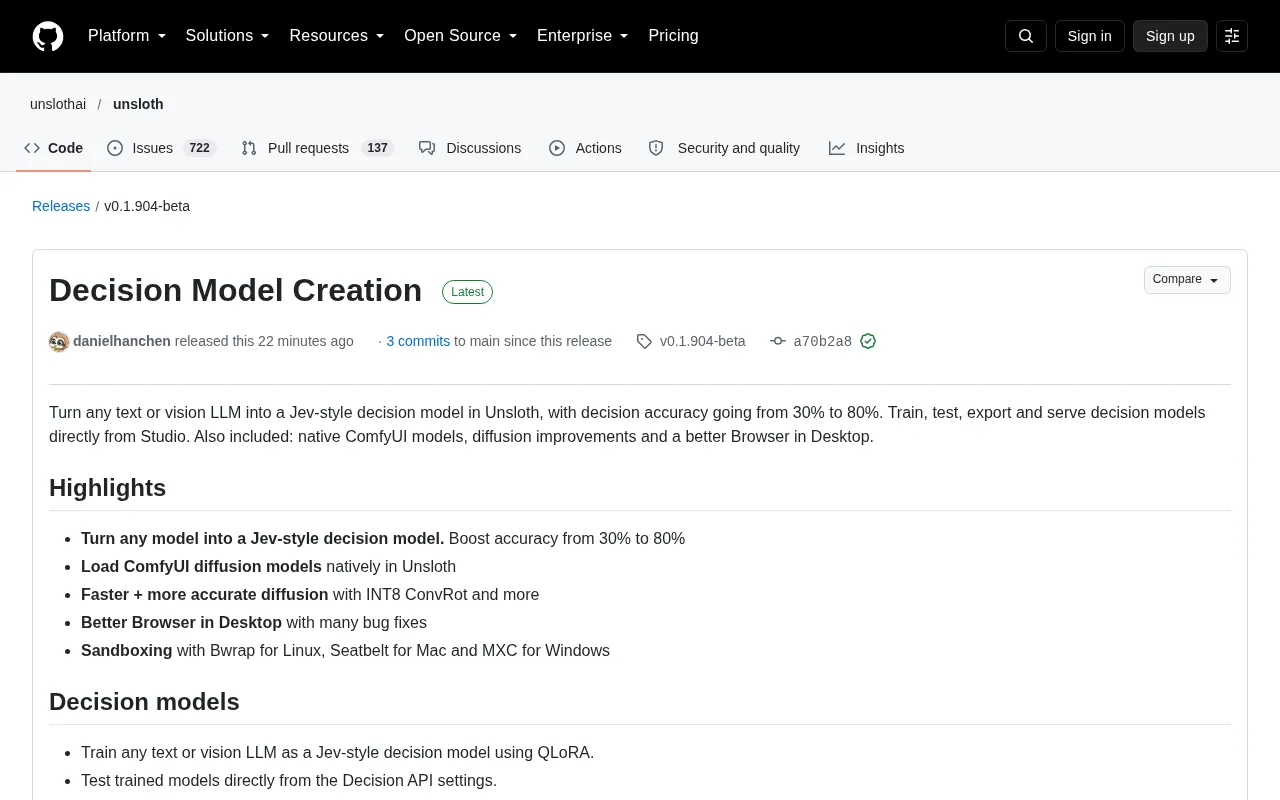Click "Sandboxing" bullet text
The image size is (1280, 800).
pos(126,650)
